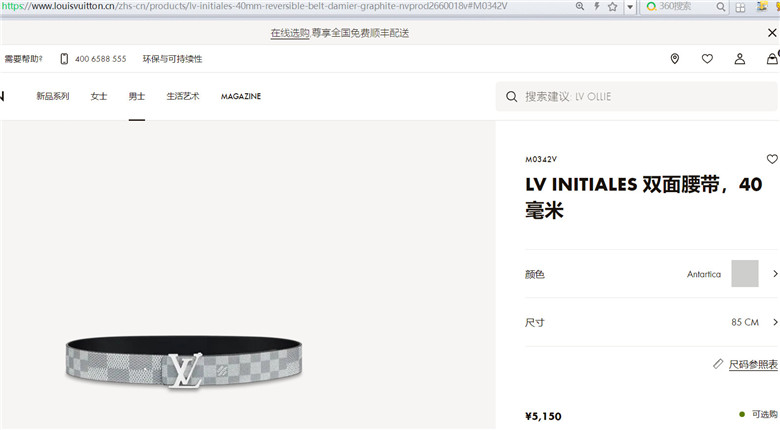Open the shopping bag icon
780x430 pixels.
click(773, 59)
